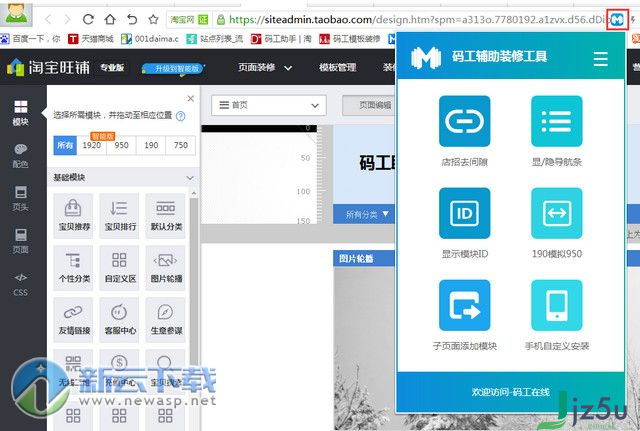This screenshot has height=431, width=640.
Task: Go to the browser home page icon
Action: point(110,19)
